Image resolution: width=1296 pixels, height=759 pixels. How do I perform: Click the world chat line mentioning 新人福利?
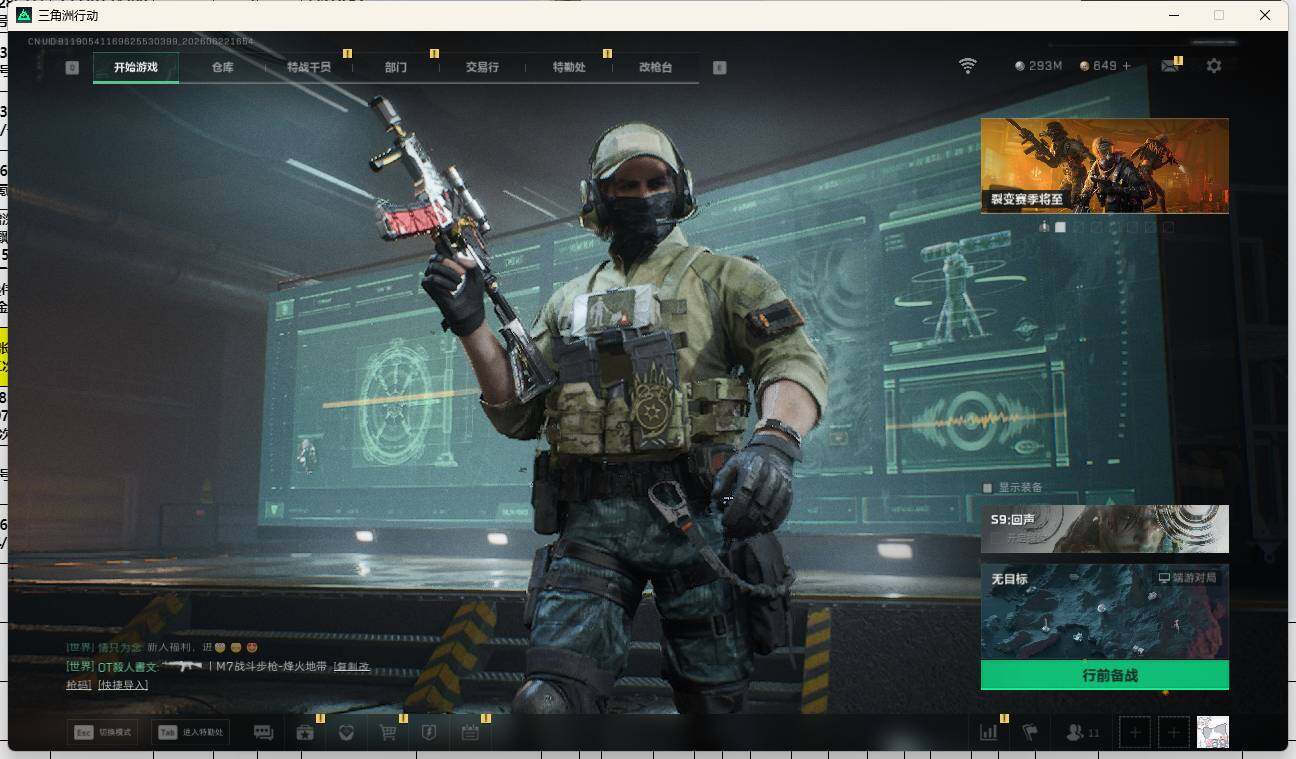(x=163, y=648)
